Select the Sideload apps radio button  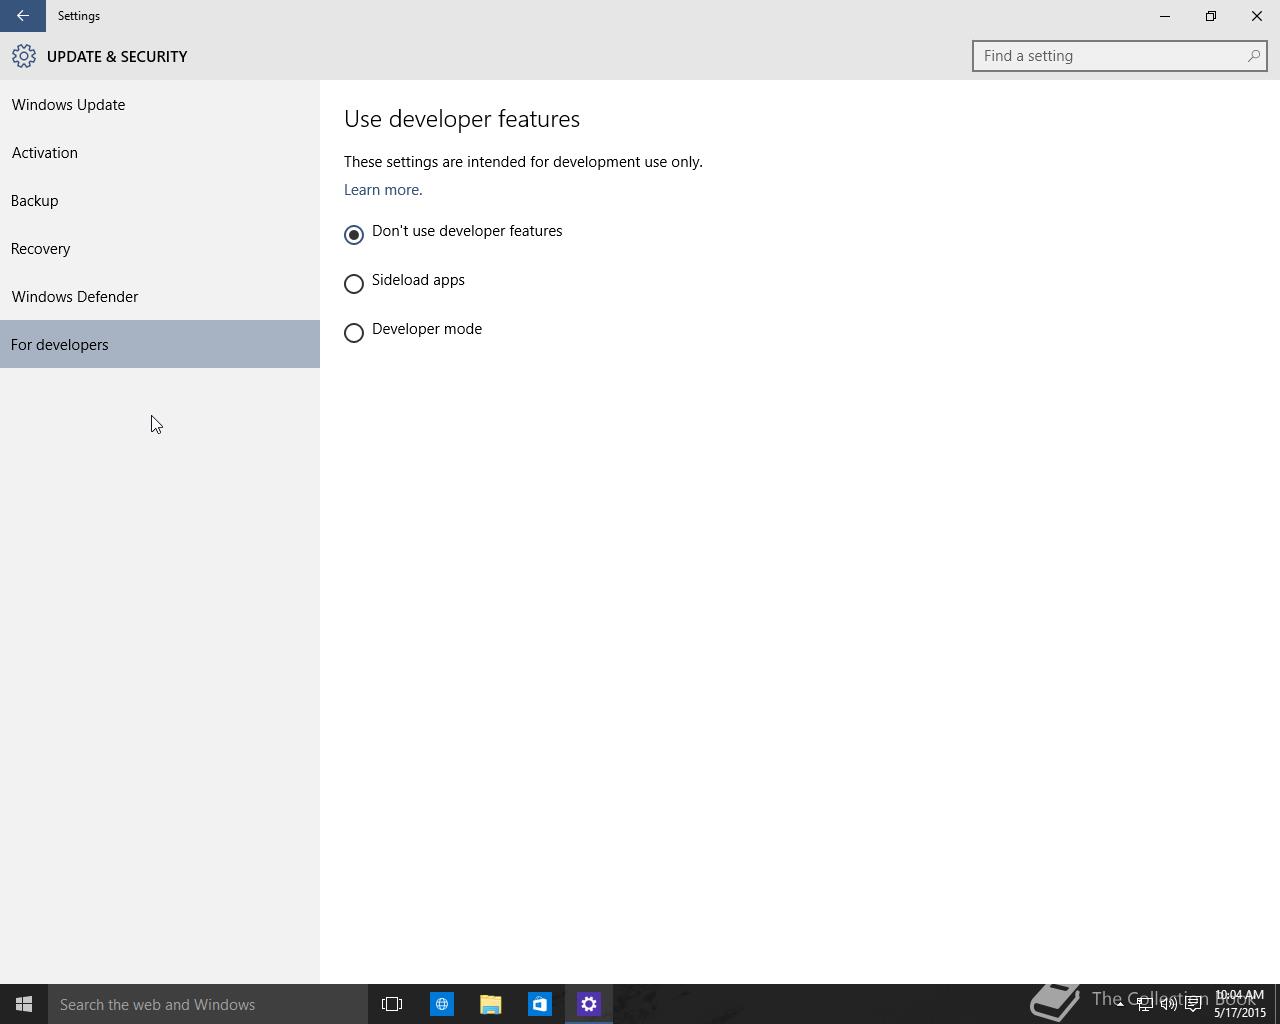354,284
